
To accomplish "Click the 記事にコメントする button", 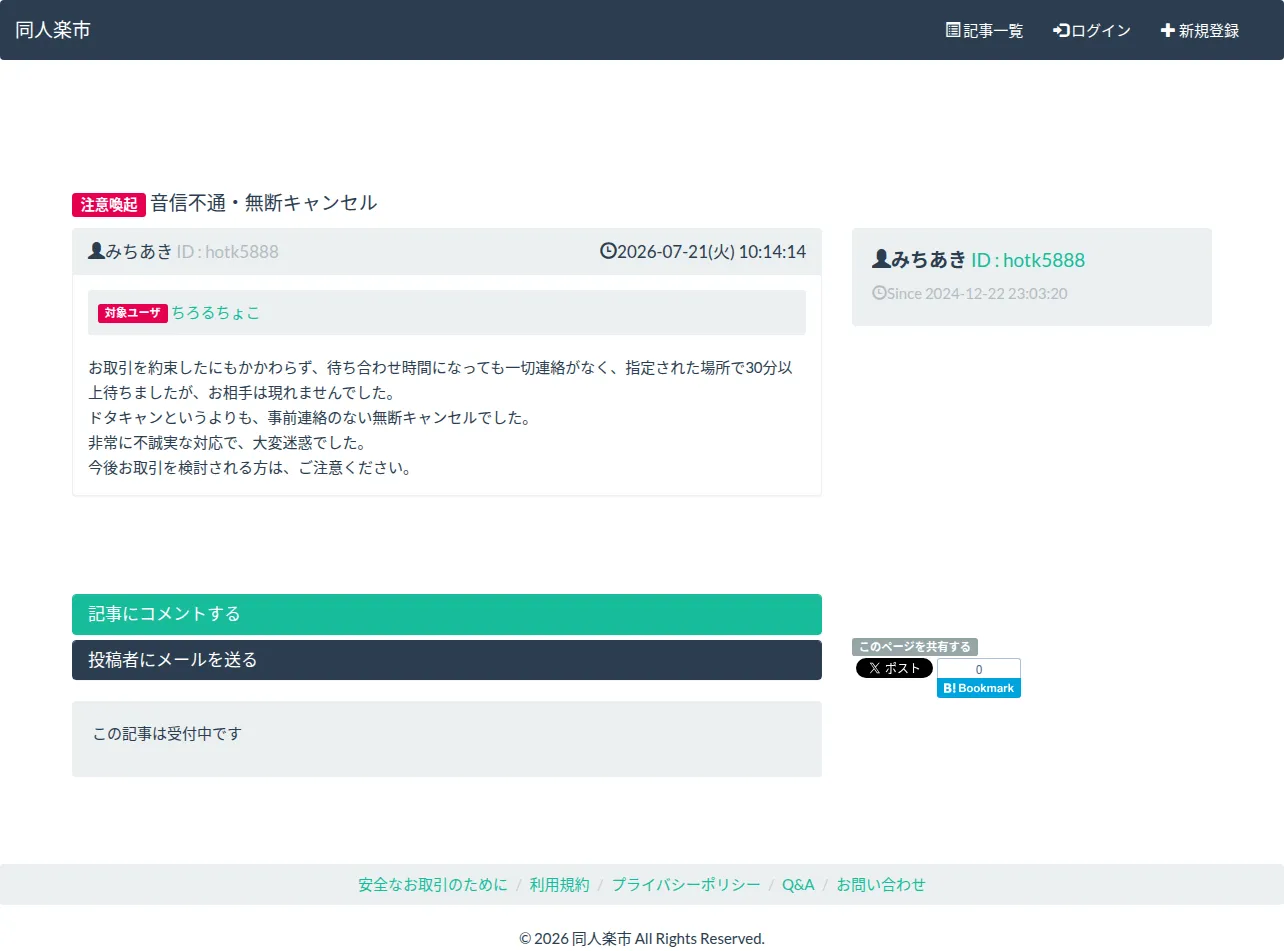I will click(x=447, y=614).
